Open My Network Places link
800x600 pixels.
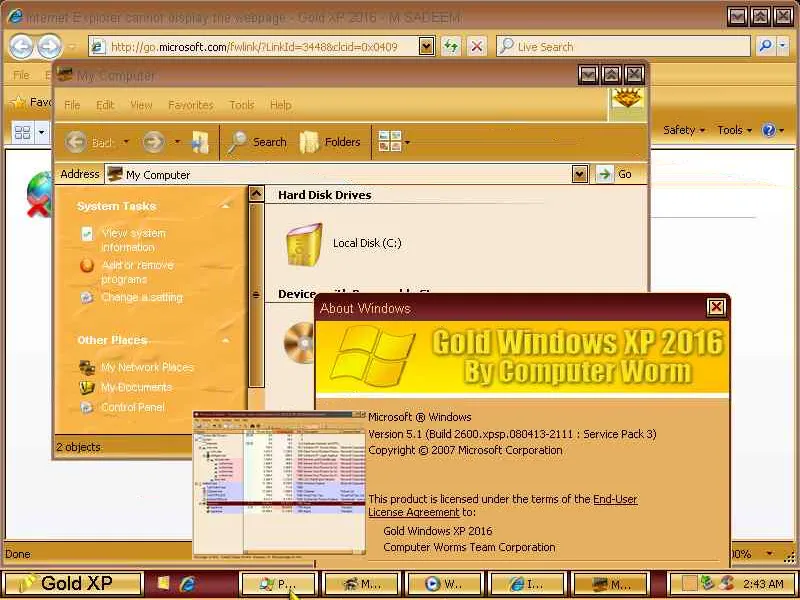pos(147,367)
